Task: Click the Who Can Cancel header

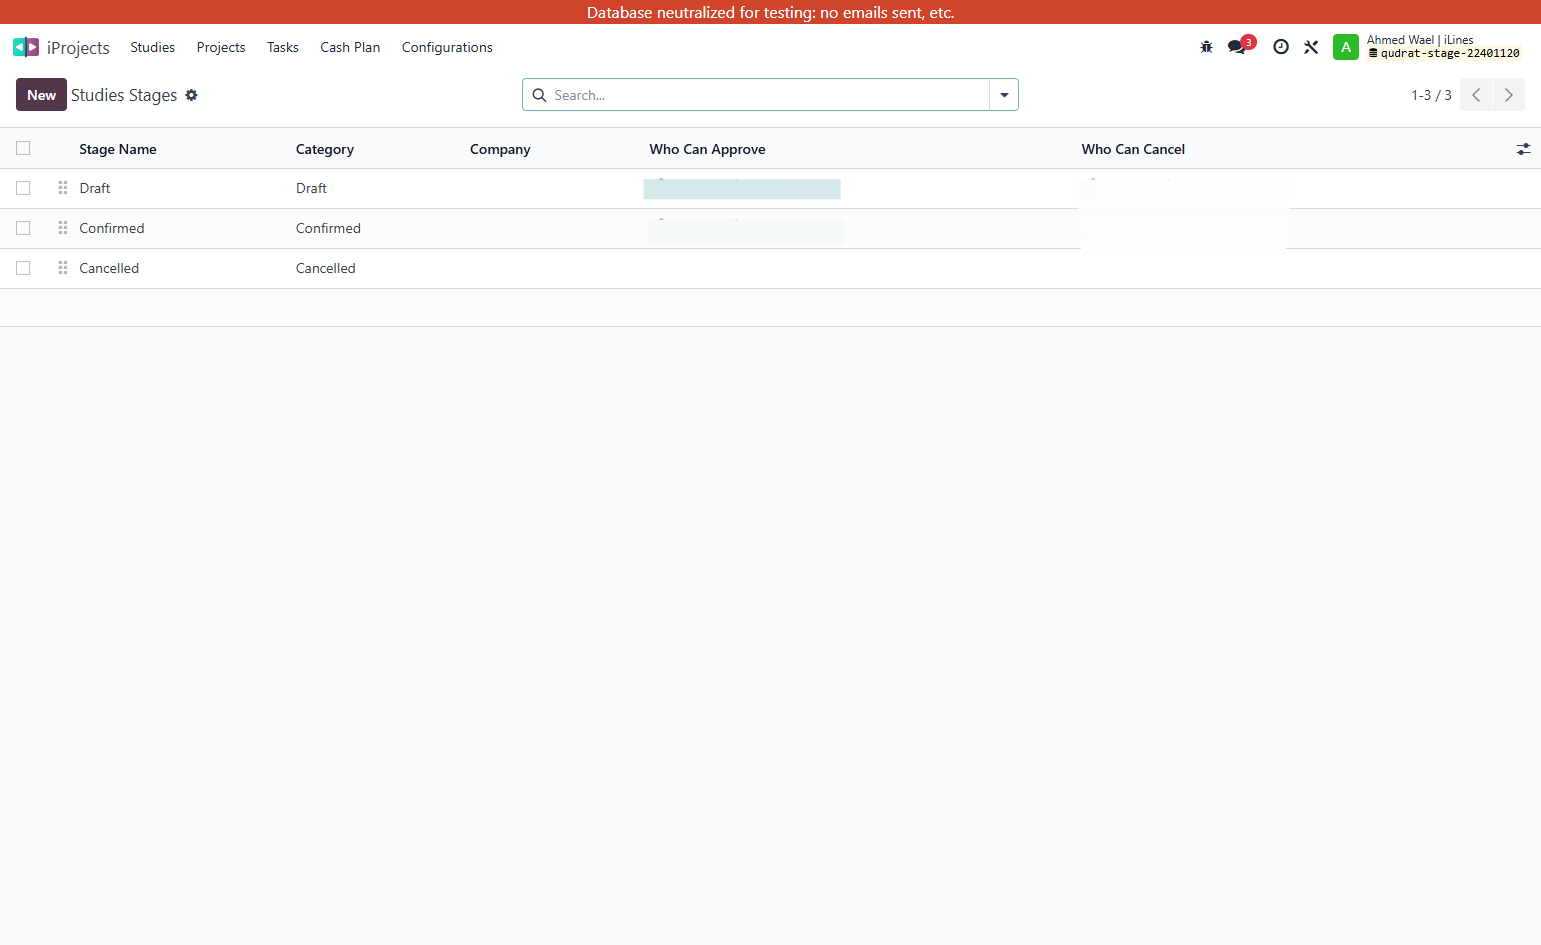Action: [1133, 149]
